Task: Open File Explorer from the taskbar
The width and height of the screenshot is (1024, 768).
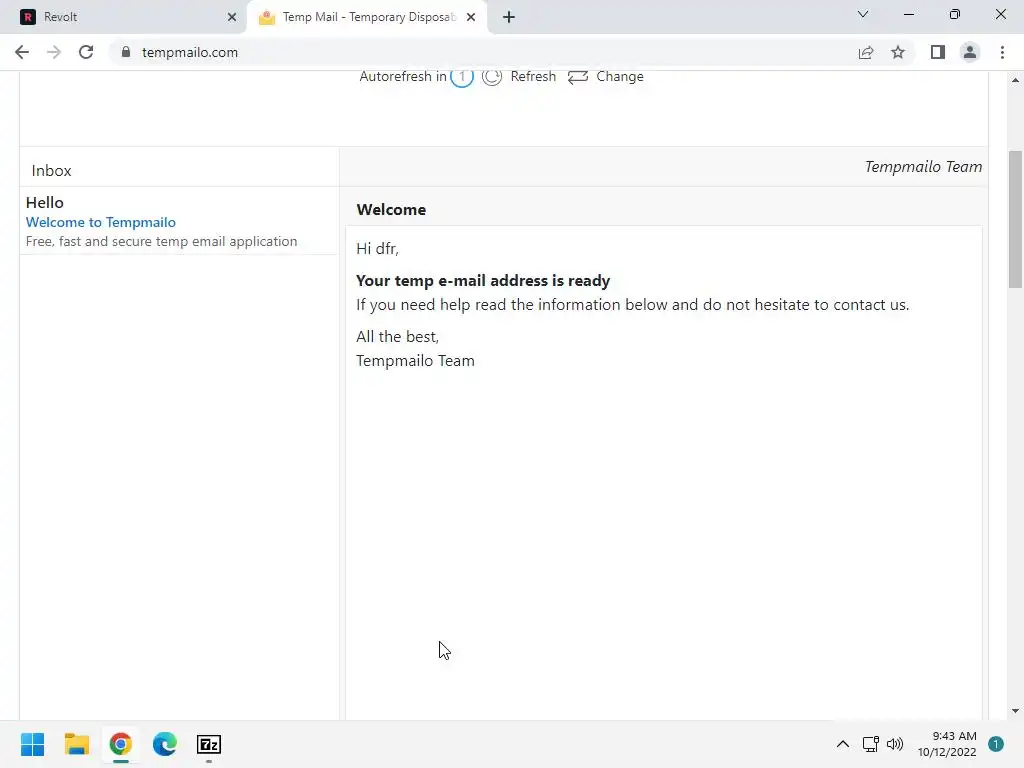Action: [x=76, y=744]
